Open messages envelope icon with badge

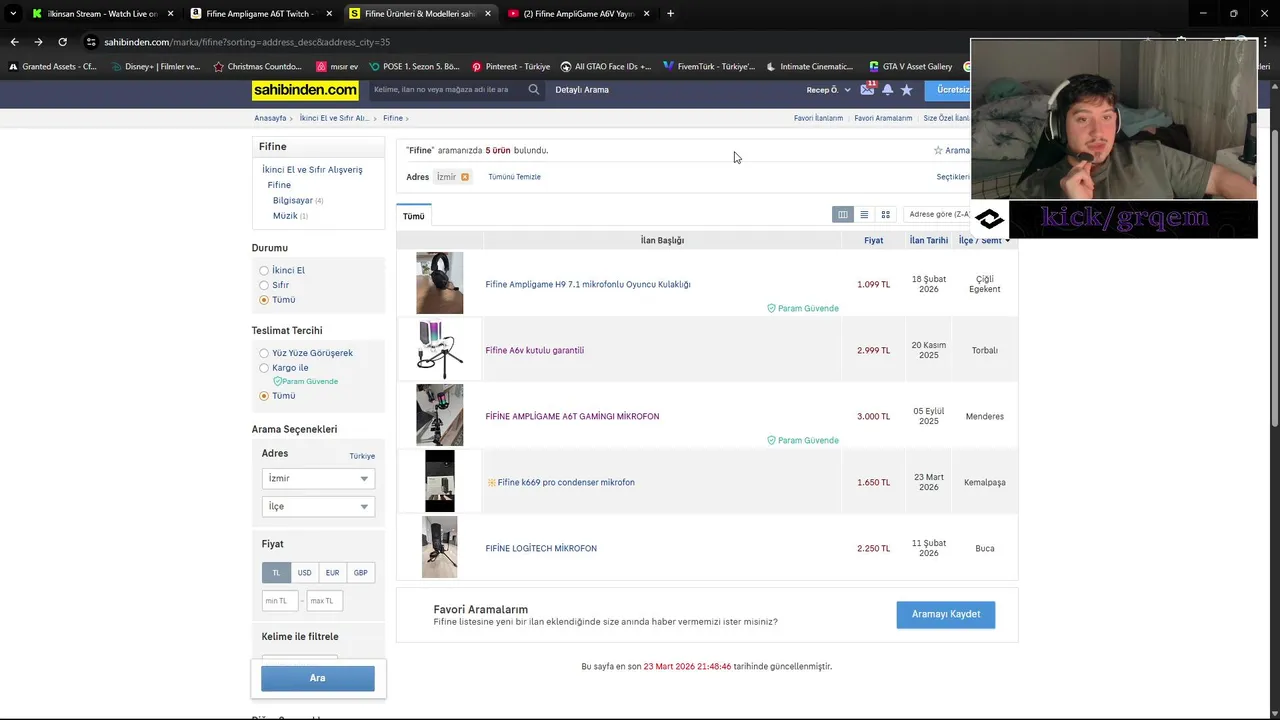point(867,89)
